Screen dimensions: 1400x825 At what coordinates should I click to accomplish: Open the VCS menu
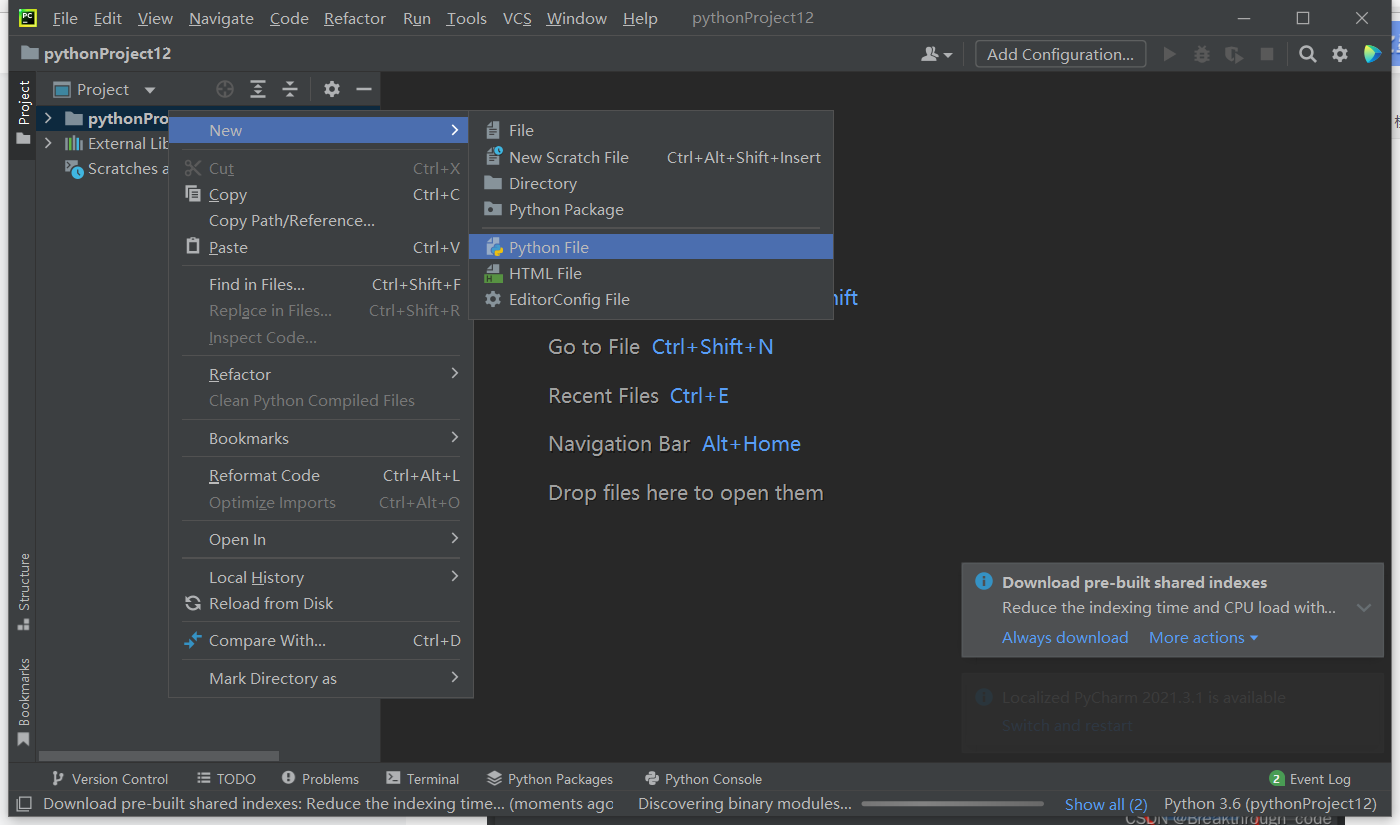click(x=517, y=18)
